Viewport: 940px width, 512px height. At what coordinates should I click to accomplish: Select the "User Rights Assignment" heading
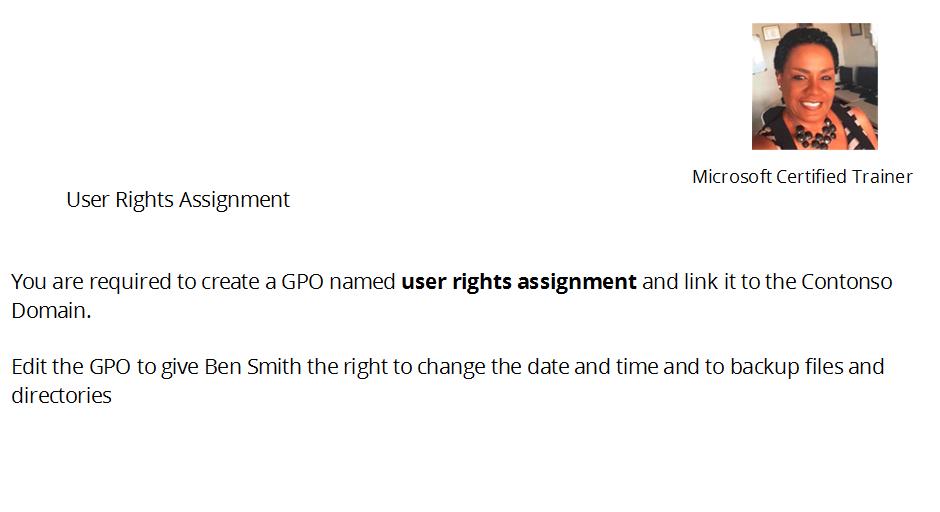[178, 200]
